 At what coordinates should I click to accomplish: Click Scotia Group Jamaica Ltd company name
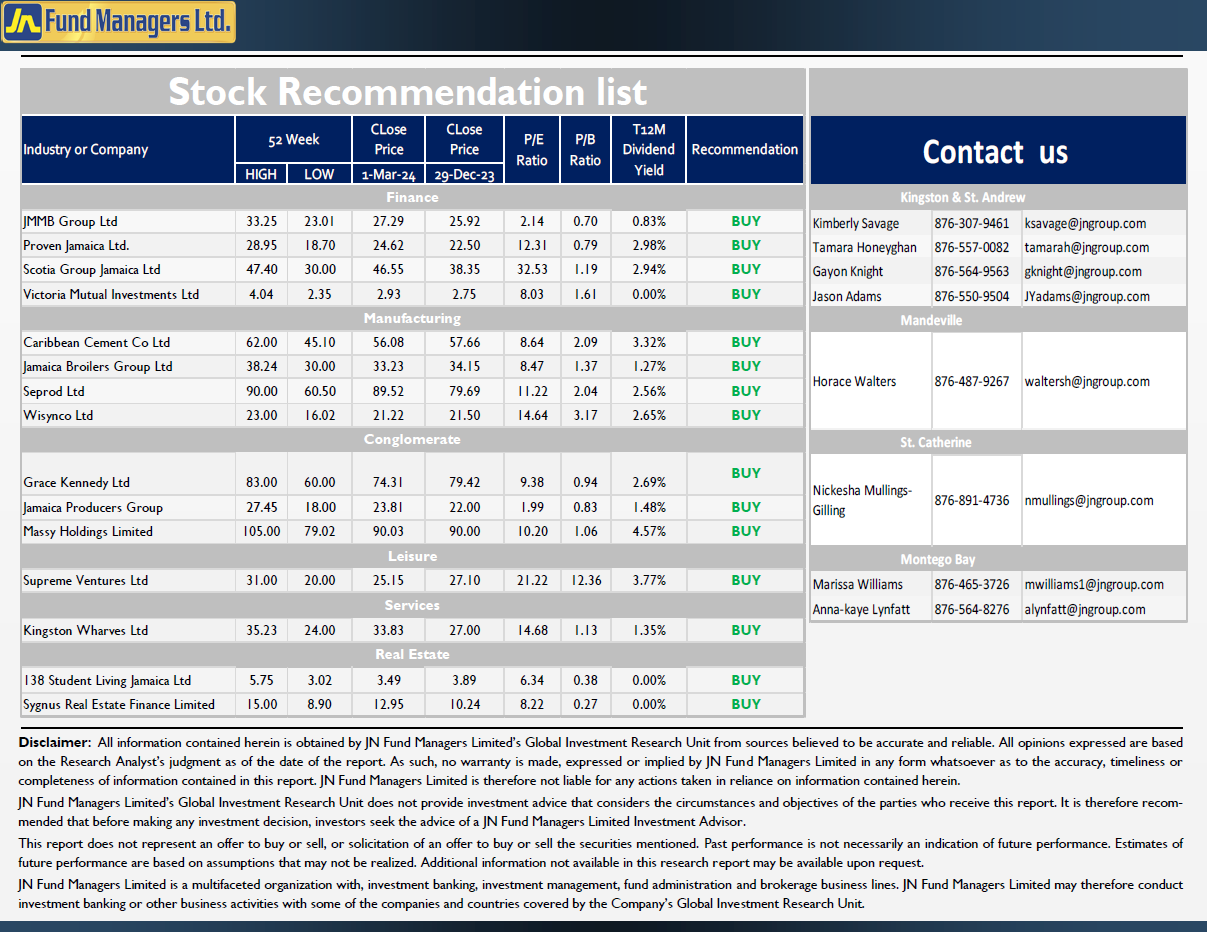click(x=91, y=269)
